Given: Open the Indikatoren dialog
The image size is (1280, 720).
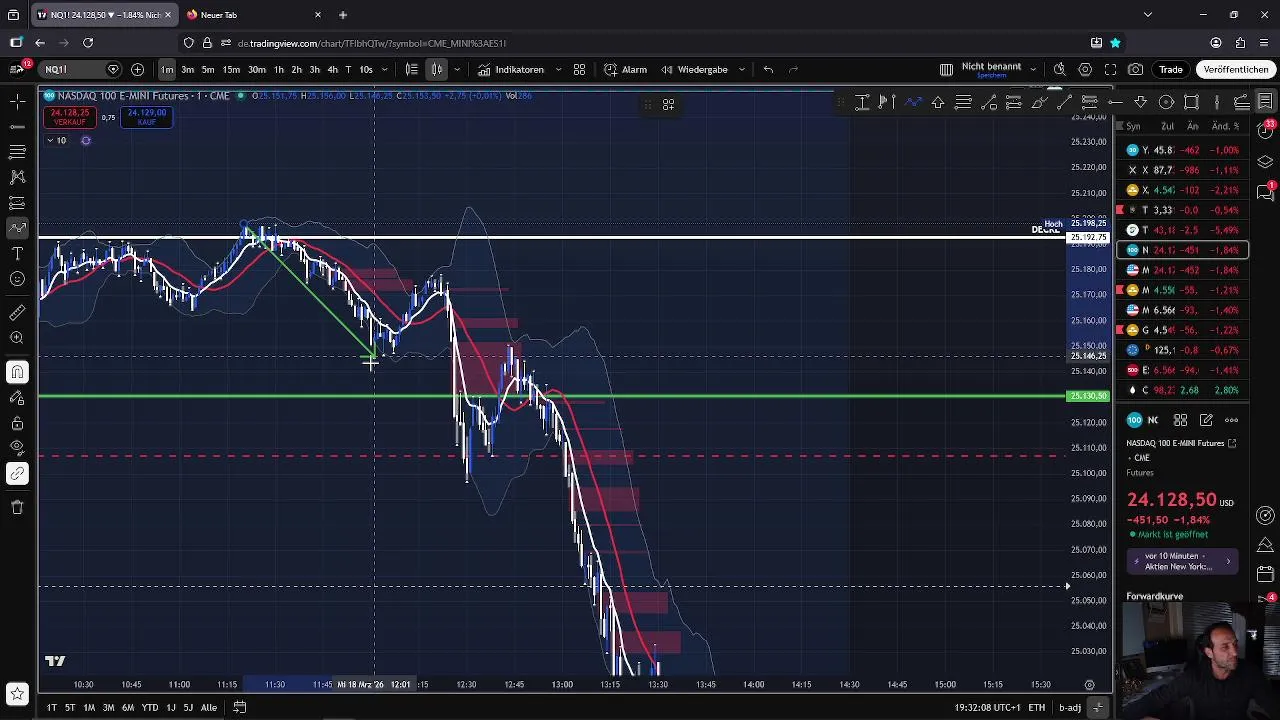Looking at the screenshot, I should (511, 69).
